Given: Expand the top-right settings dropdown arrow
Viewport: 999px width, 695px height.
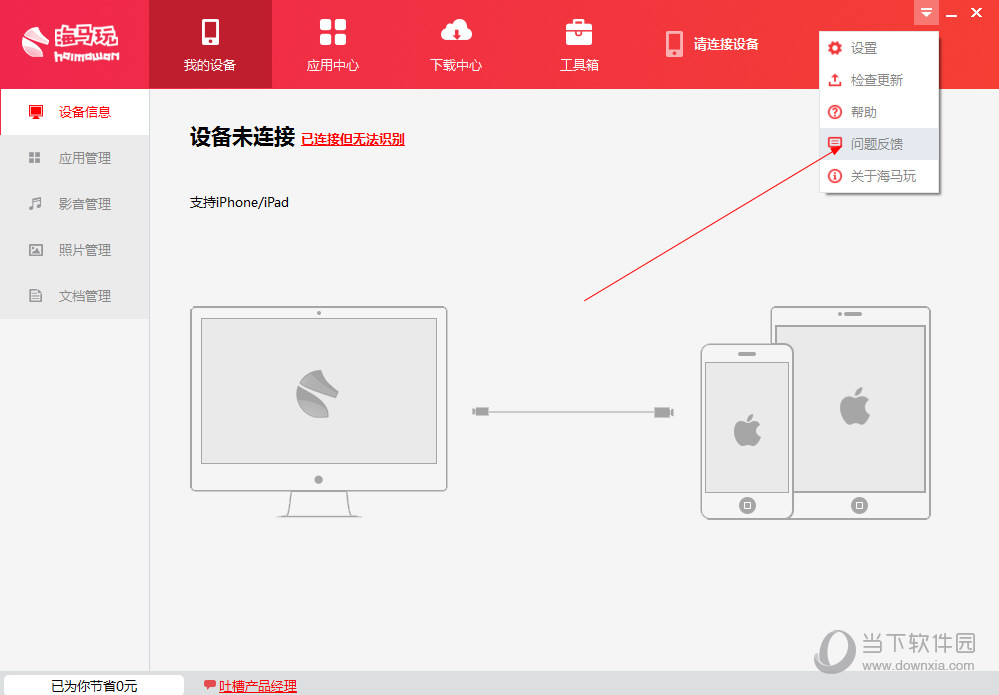Looking at the screenshot, I should pos(926,13).
